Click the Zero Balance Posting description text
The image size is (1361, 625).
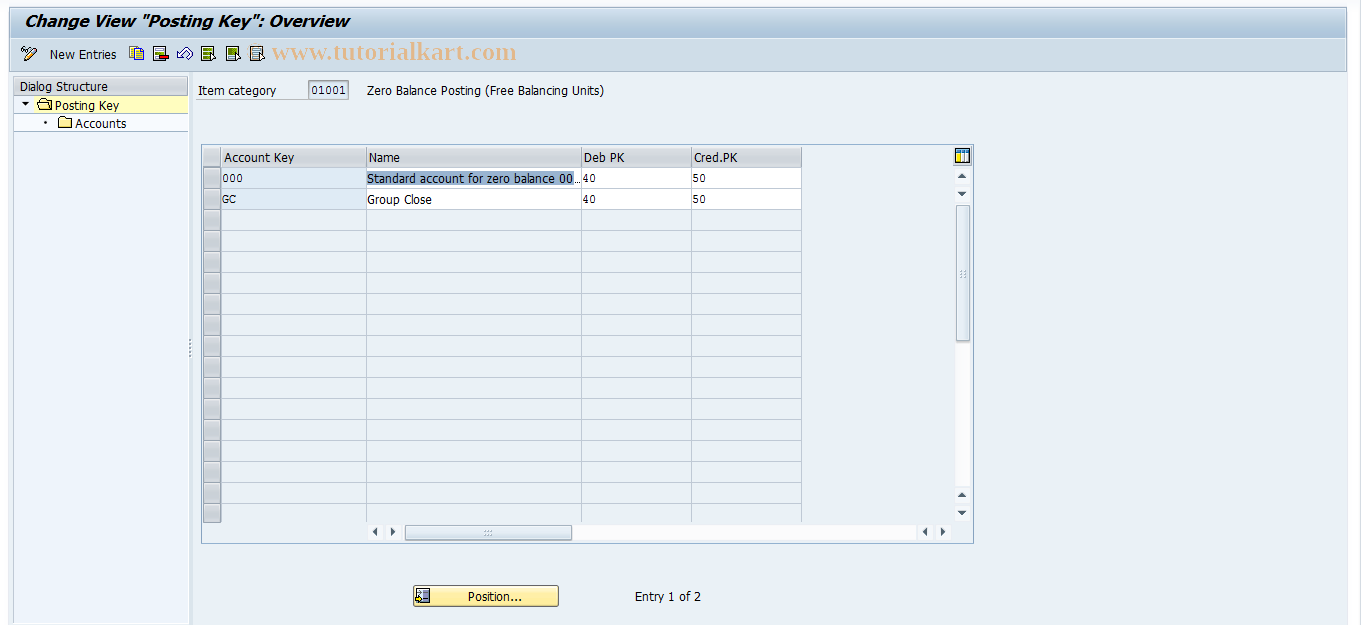click(485, 90)
